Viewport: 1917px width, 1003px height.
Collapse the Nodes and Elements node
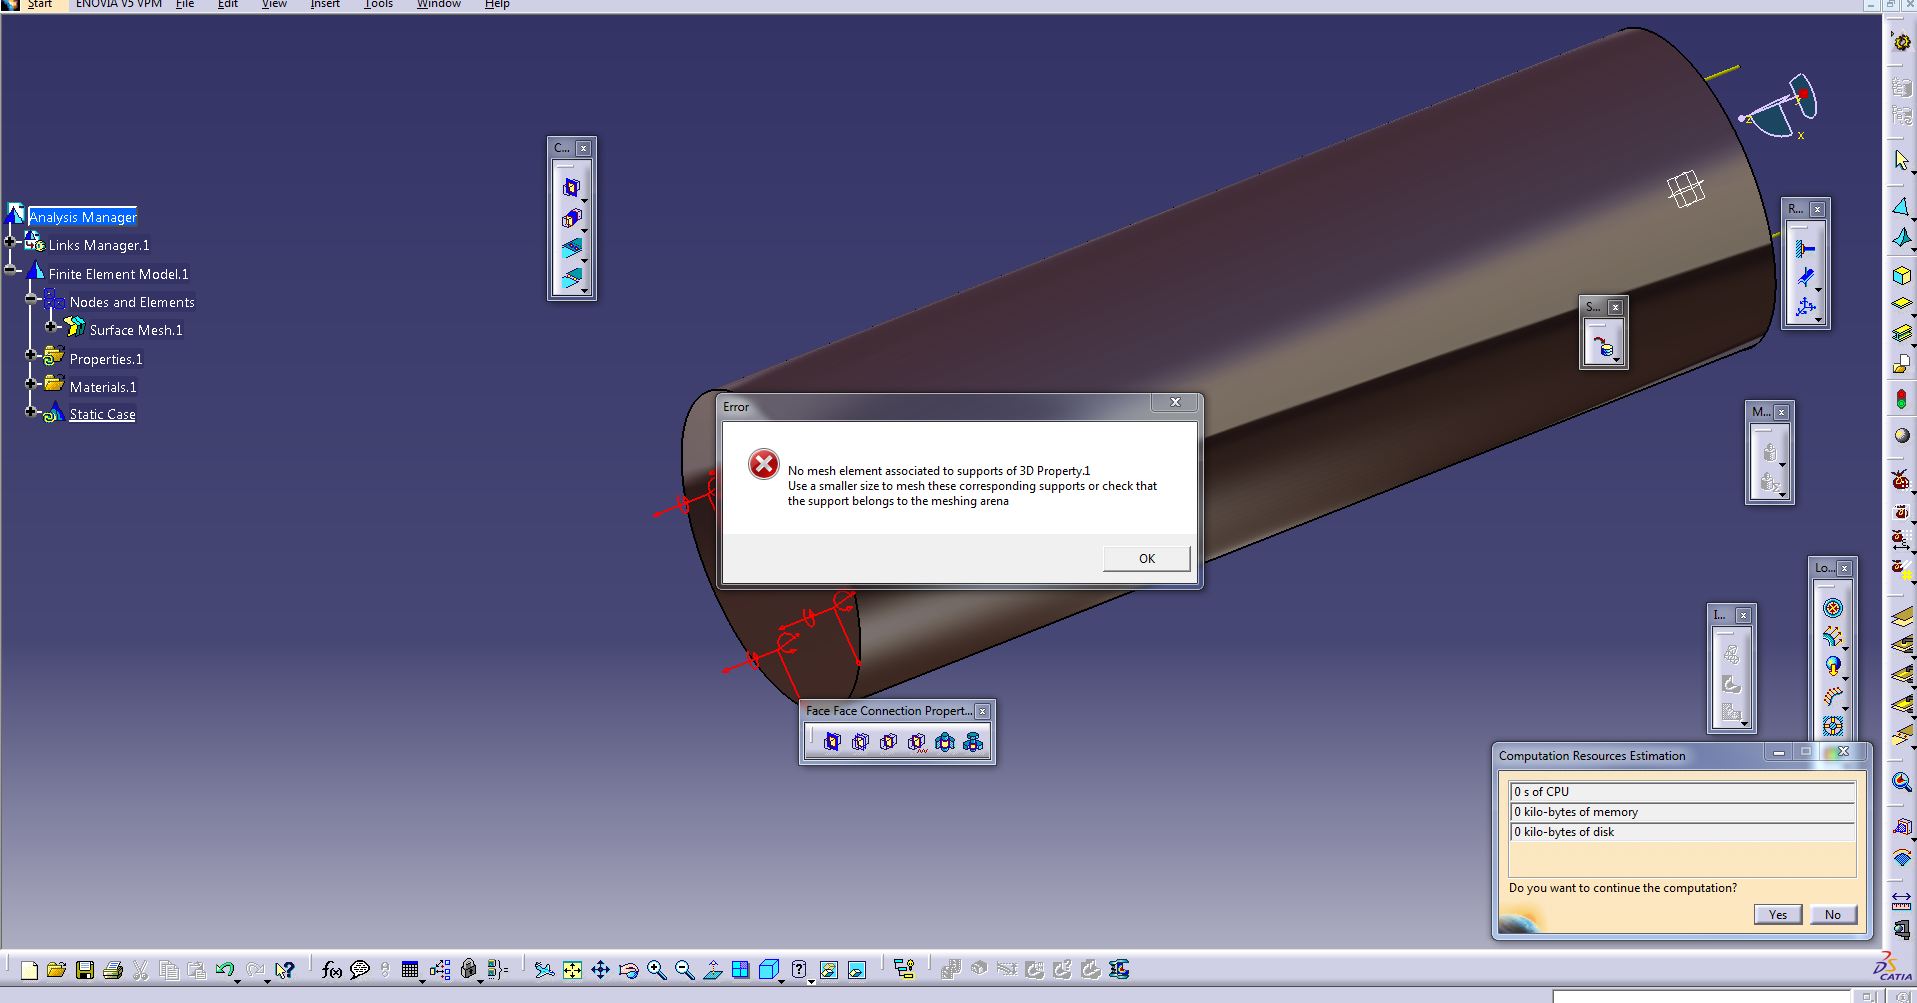[x=31, y=298]
